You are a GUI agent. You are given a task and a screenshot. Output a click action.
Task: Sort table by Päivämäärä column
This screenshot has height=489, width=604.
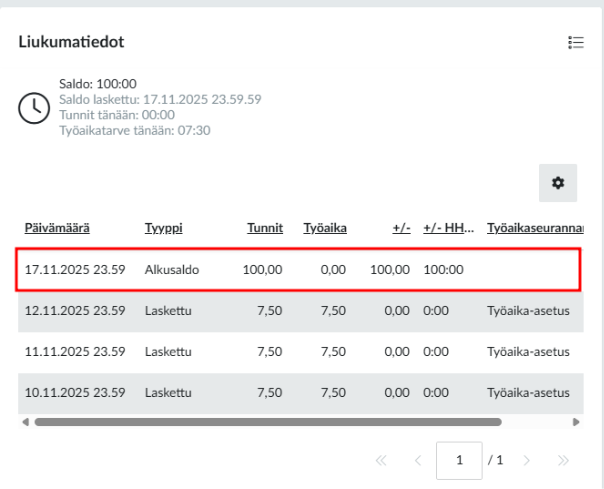pos(57,228)
